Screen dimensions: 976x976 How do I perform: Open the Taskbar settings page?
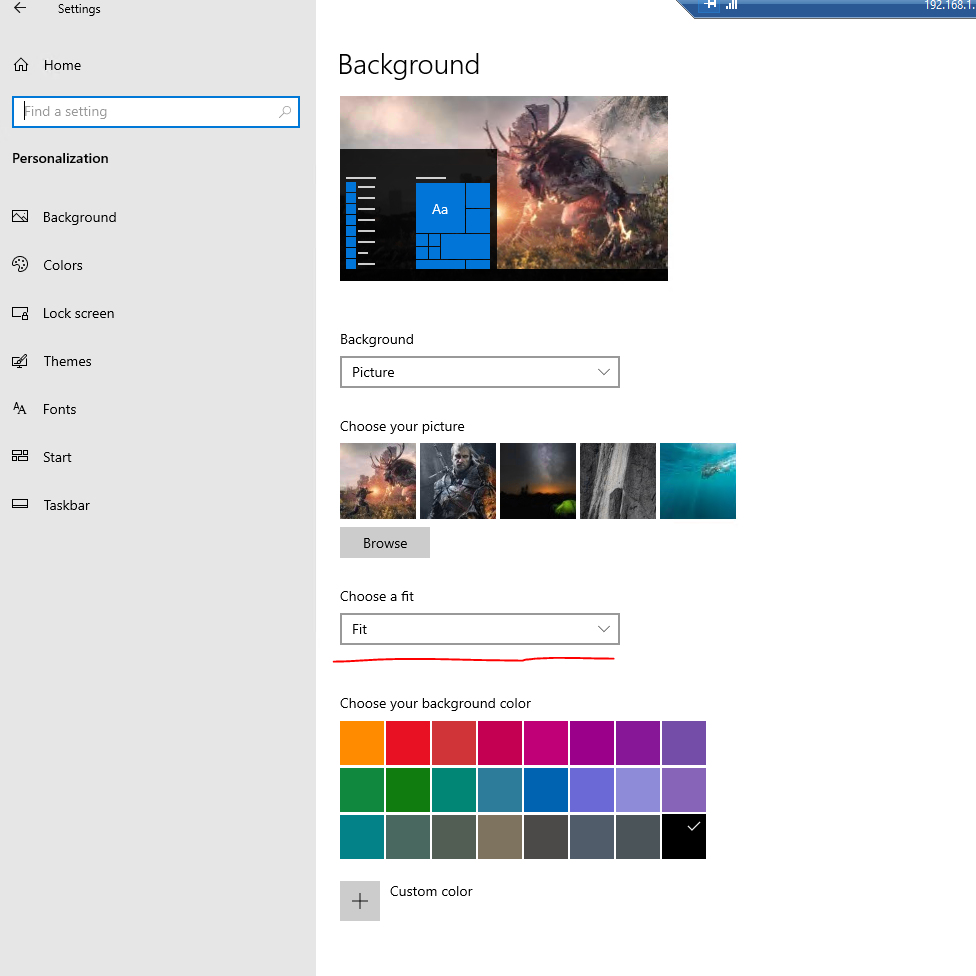(67, 505)
